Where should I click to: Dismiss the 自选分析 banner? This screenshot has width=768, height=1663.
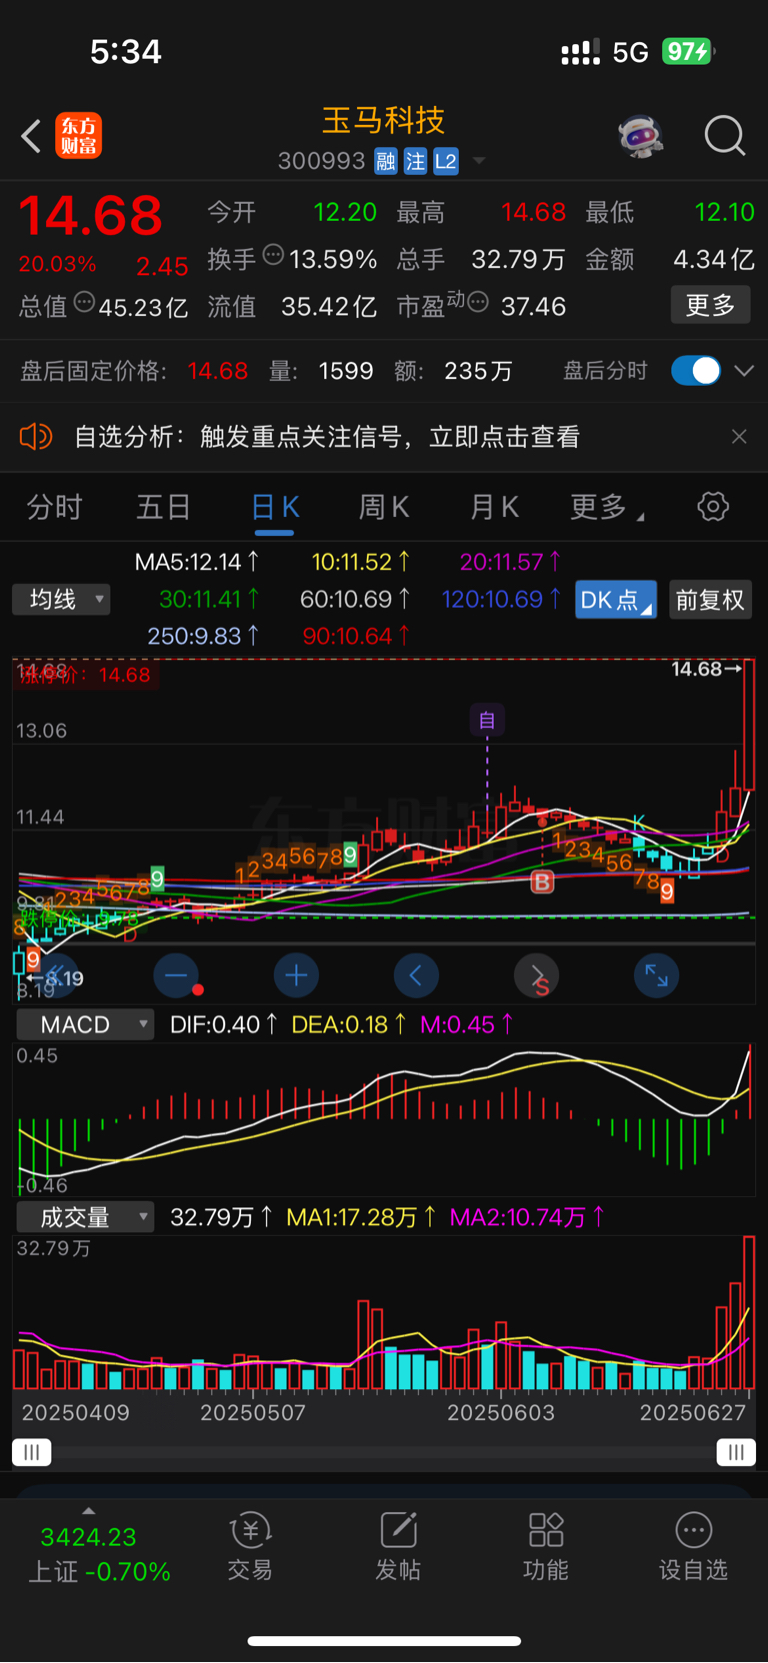pos(739,436)
